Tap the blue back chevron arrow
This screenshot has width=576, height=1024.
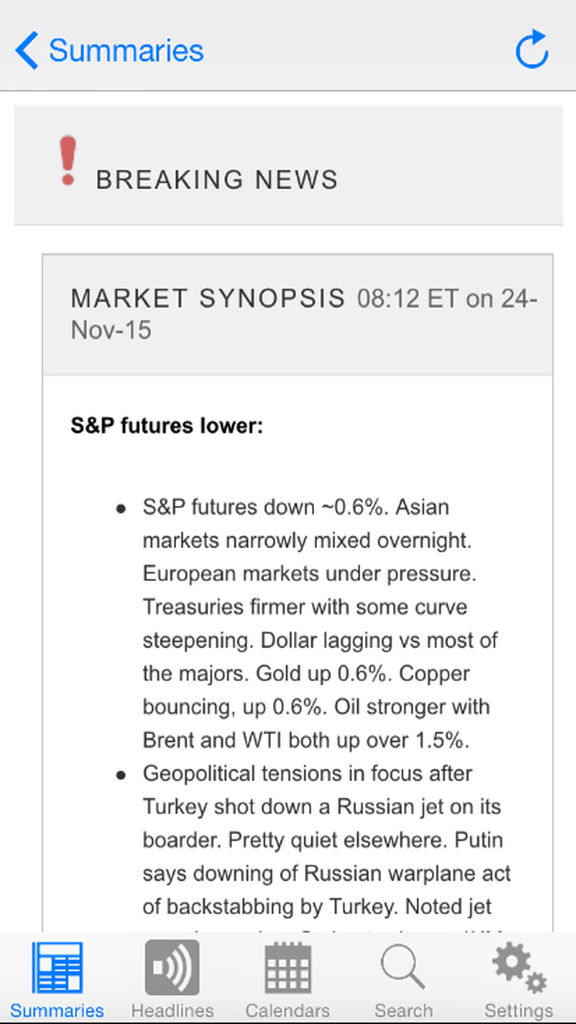click(27, 50)
